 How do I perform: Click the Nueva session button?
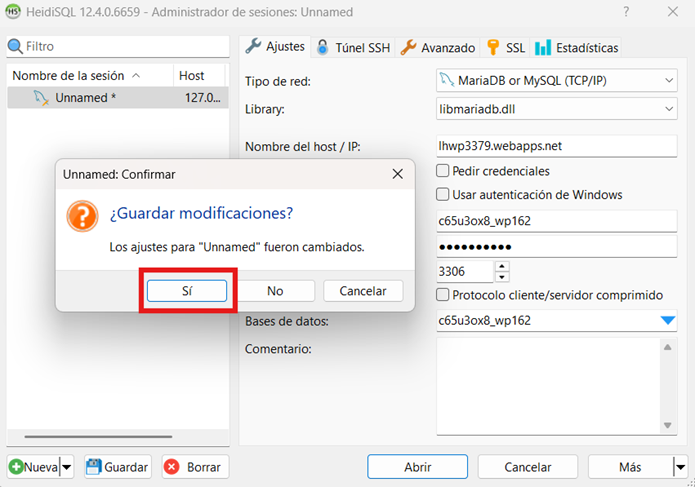pyautogui.click(x=34, y=467)
